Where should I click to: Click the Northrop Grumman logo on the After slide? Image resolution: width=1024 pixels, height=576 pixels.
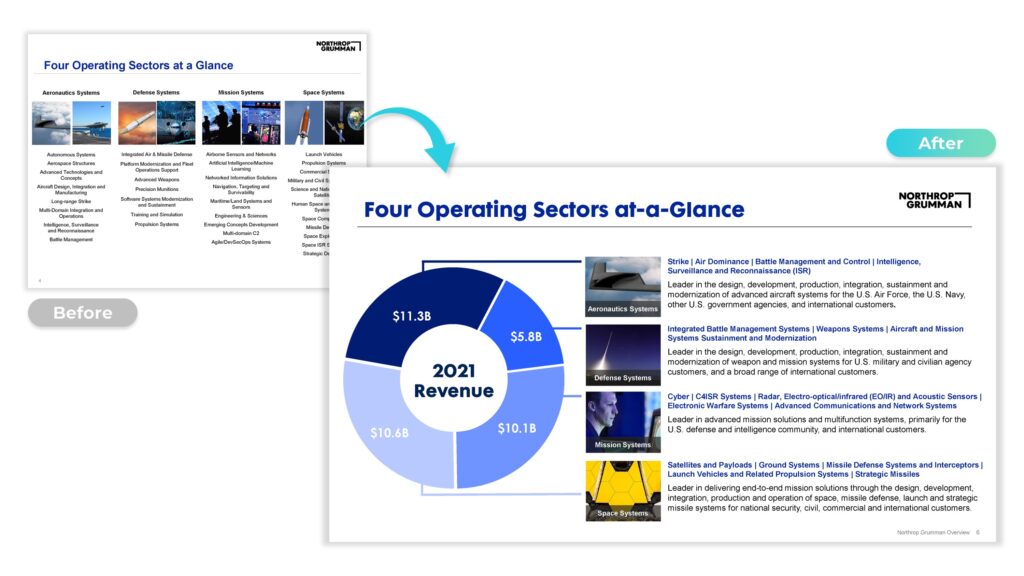(934, 199)
